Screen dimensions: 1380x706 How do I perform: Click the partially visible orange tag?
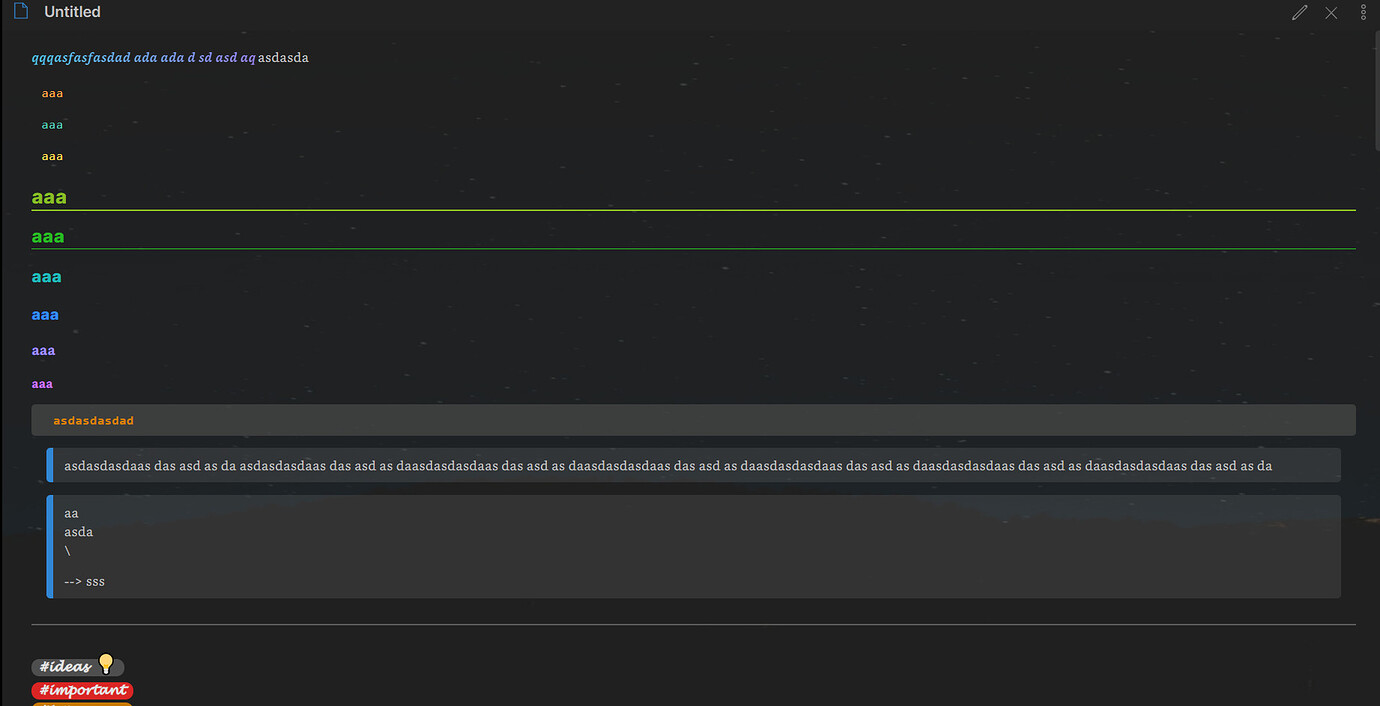click(82, 704)
